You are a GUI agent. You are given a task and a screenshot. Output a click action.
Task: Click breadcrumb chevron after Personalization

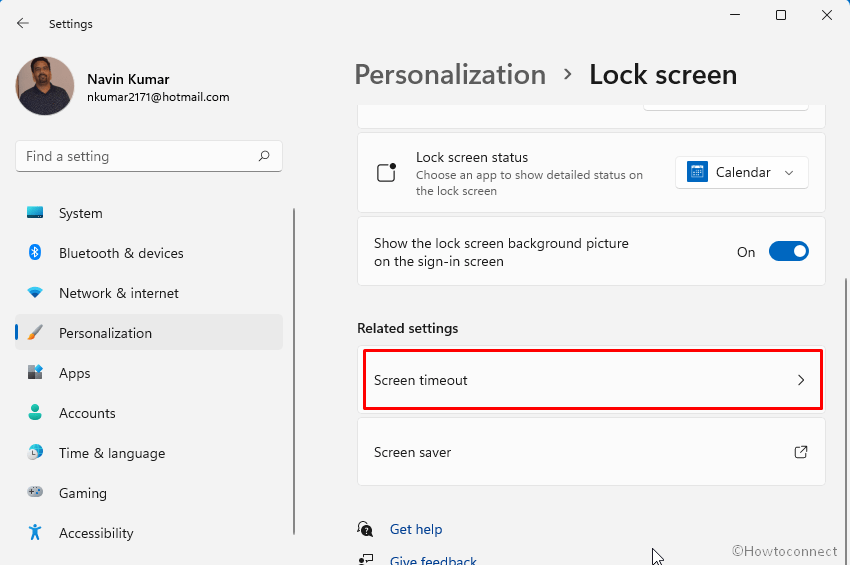tap(568, 74)
